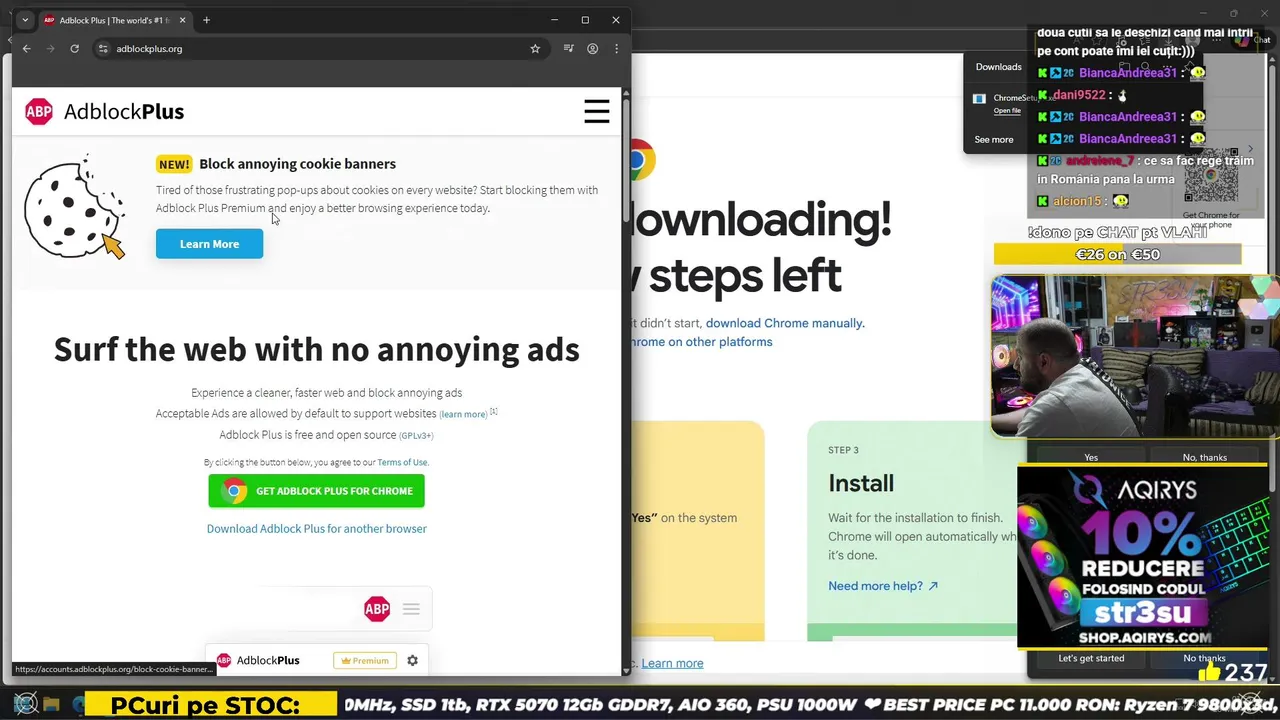Click GET ADBLOCK PLUS FOR CHROME button
The height and width of the screenshot is (720, 1280).
tap(316, 491)
